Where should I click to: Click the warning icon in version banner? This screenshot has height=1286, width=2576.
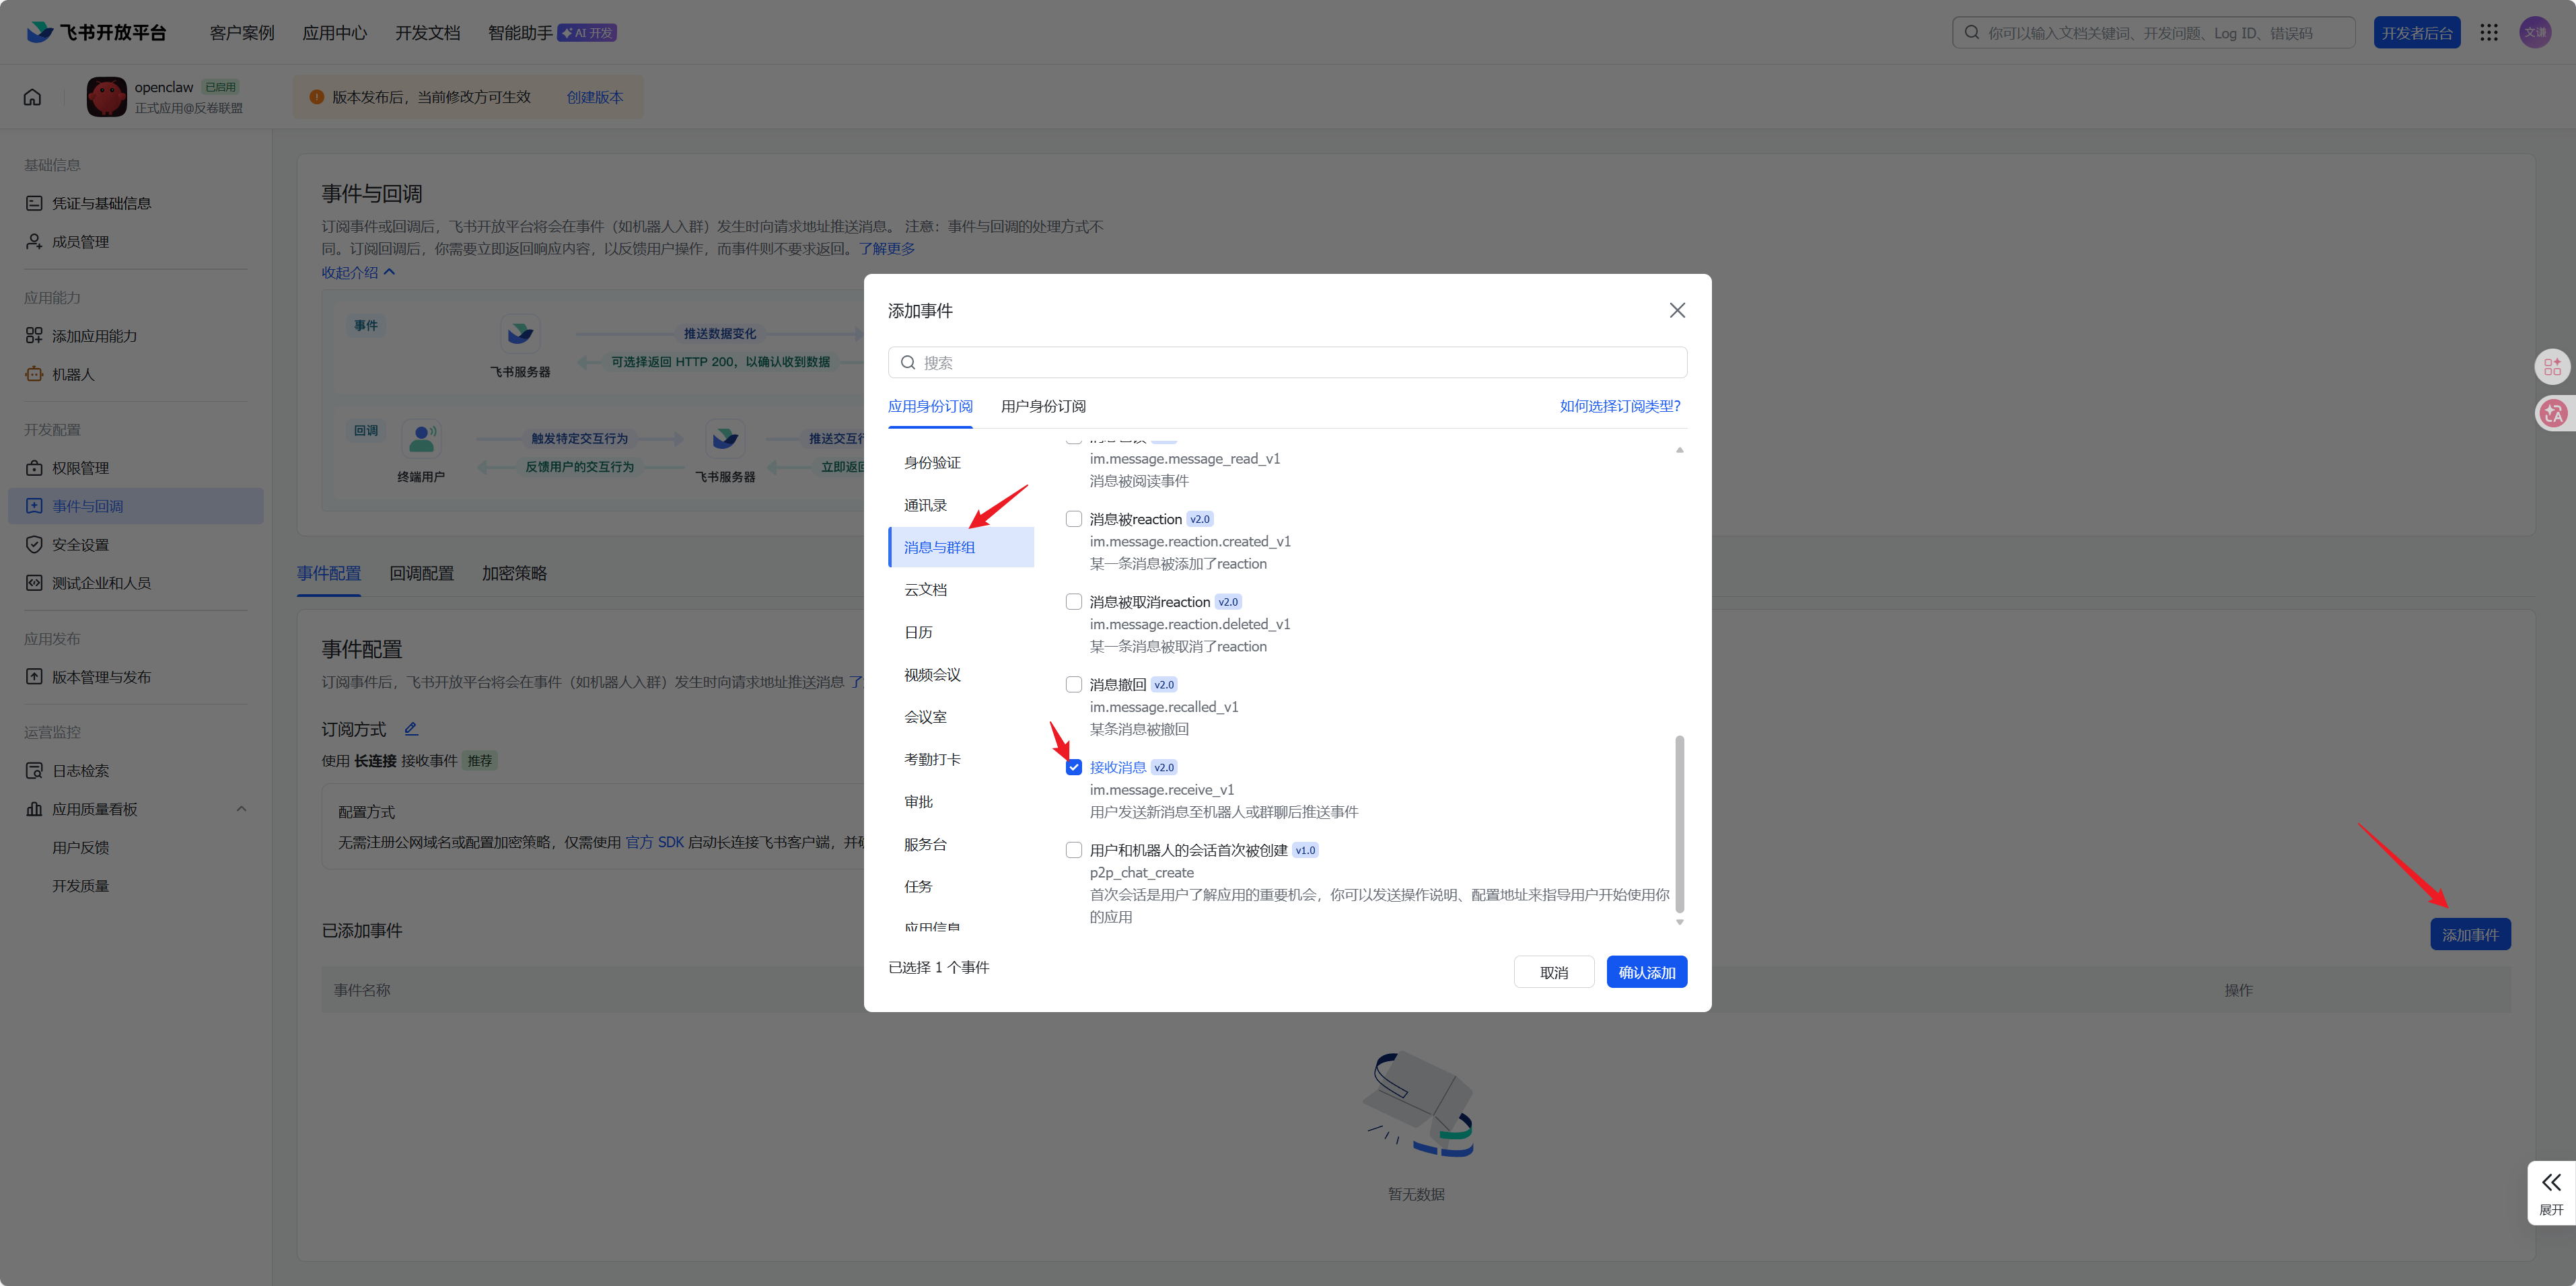(316, 97)
